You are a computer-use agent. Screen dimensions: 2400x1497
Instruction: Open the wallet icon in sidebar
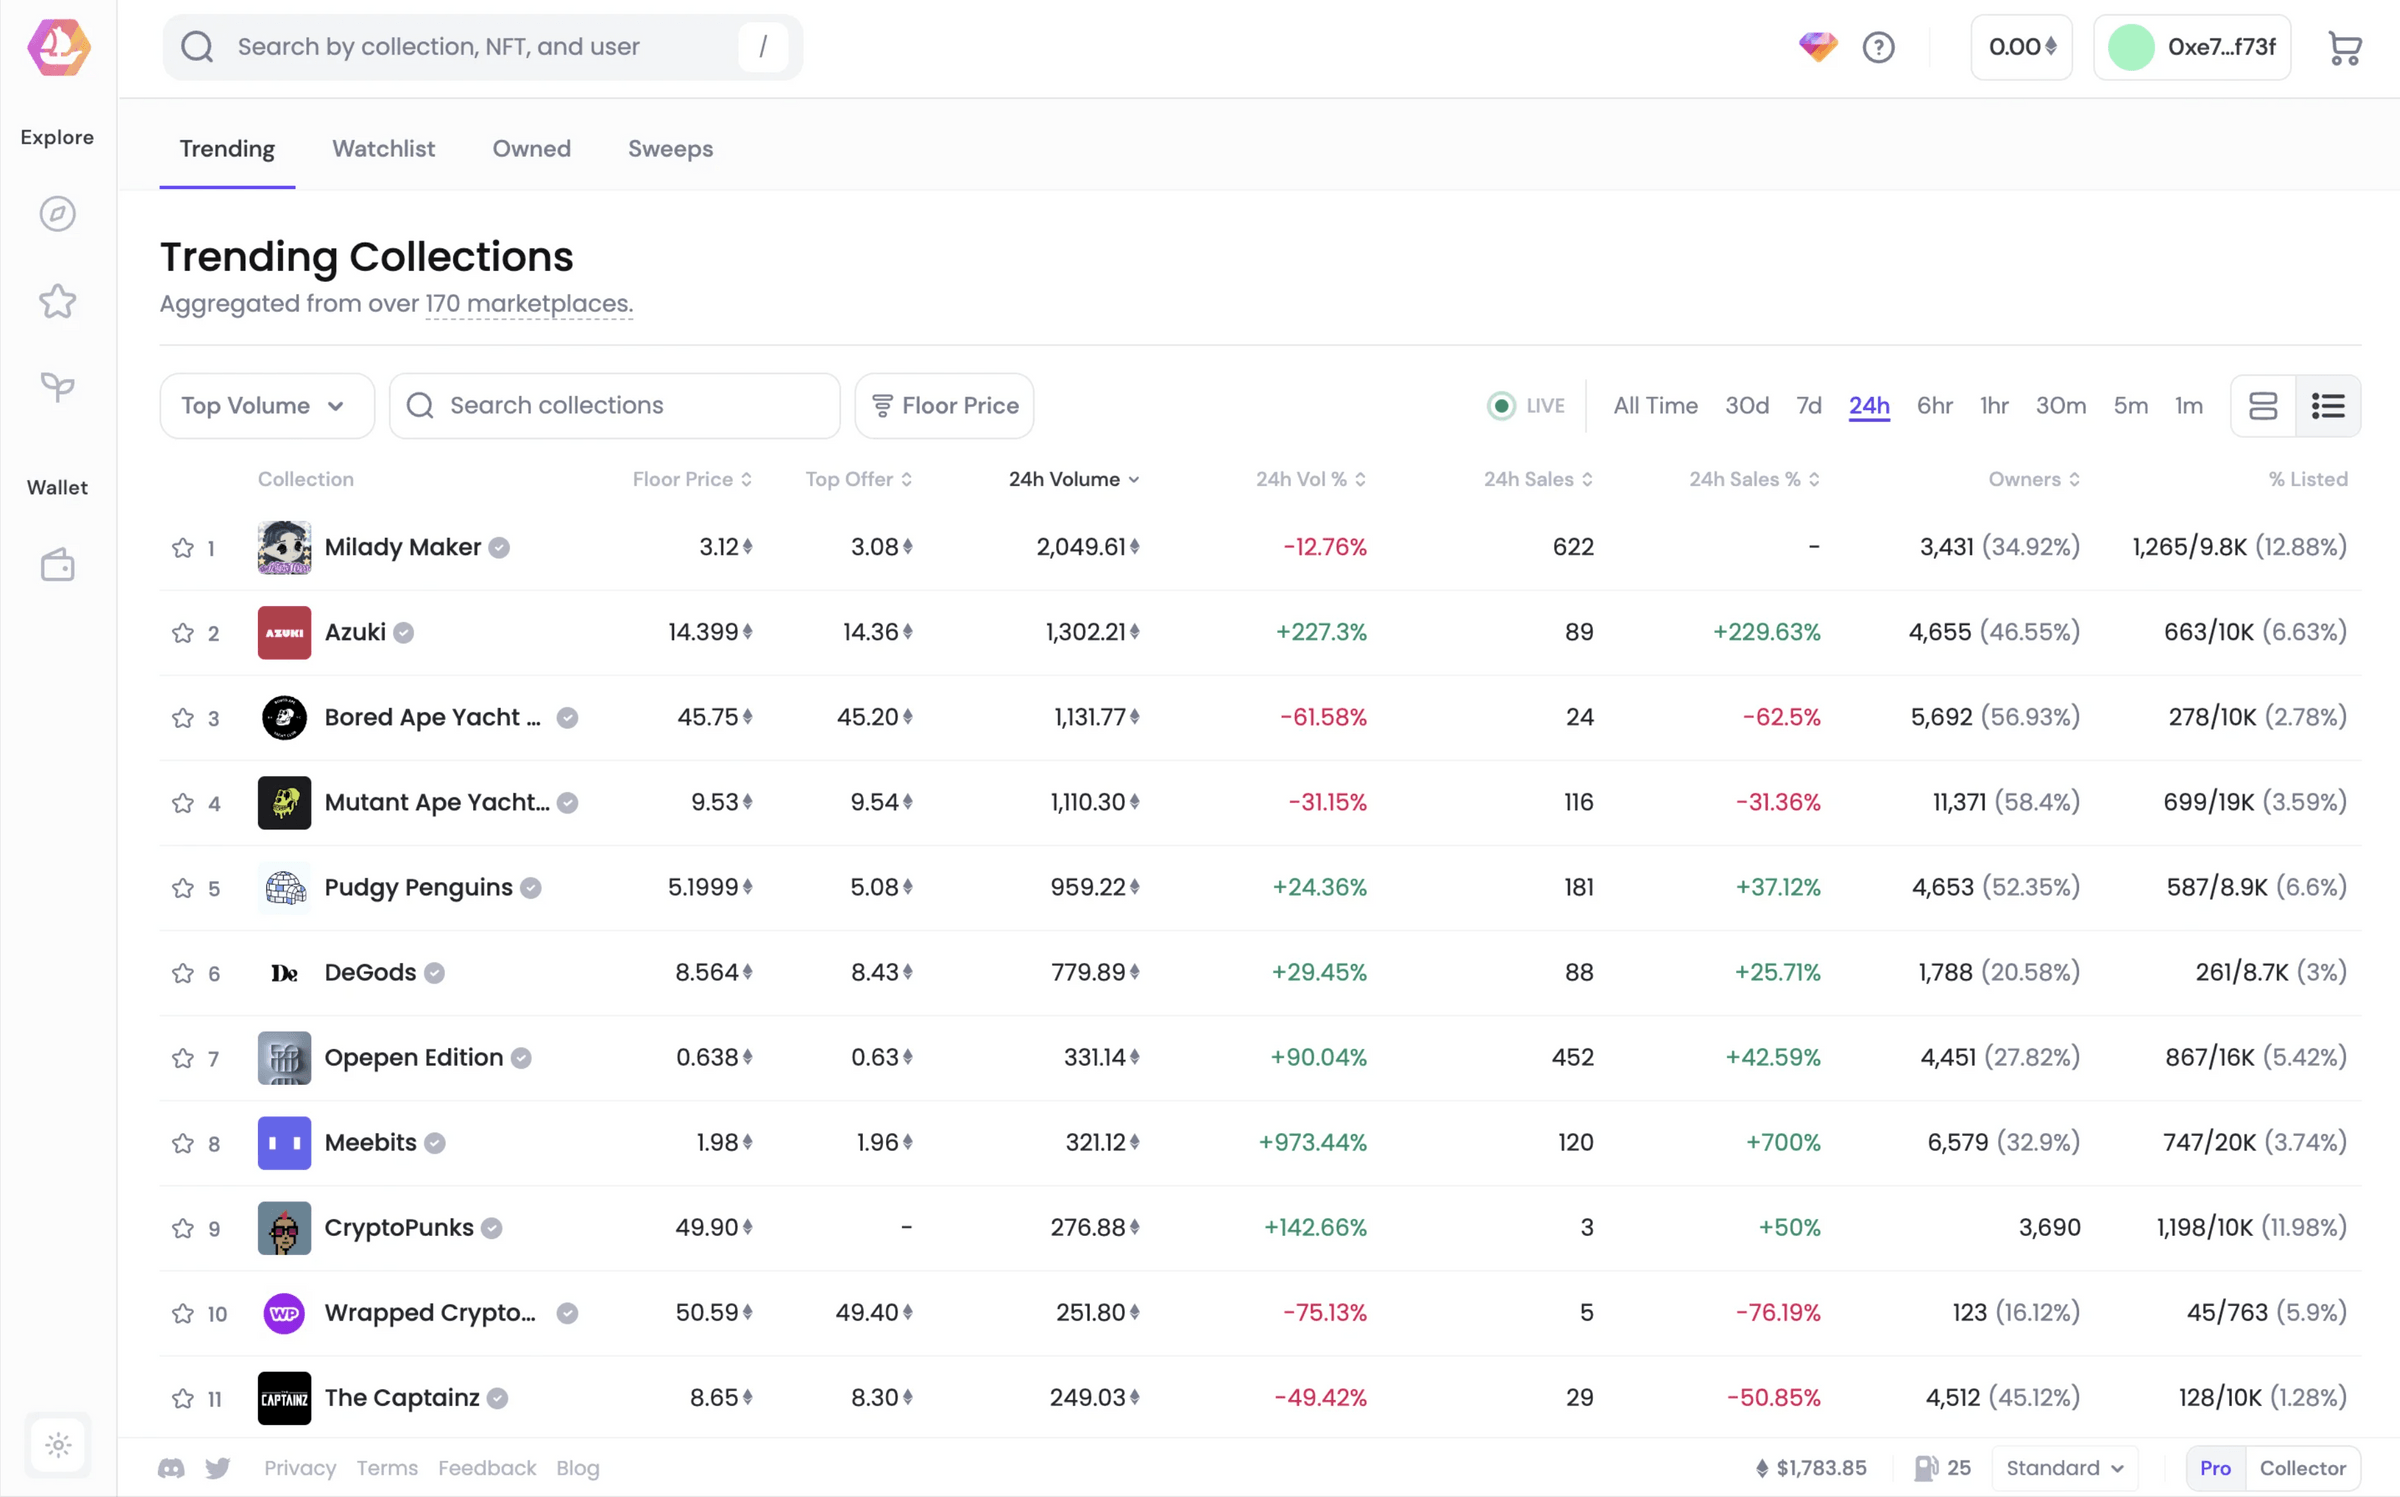click(x=58, y=565)
